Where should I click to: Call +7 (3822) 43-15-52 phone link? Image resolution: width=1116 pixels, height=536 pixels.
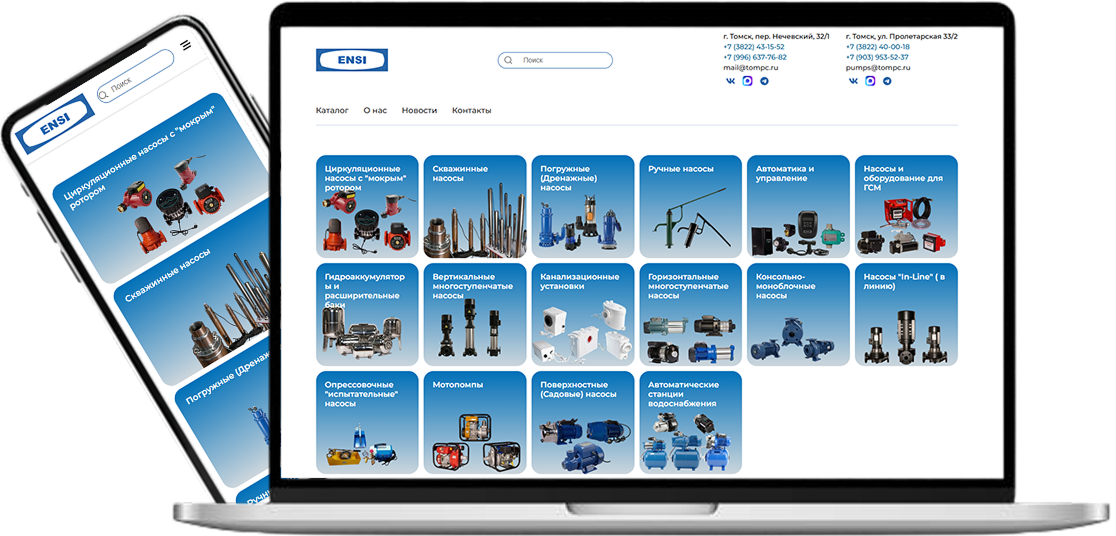[x=754, y=47]
